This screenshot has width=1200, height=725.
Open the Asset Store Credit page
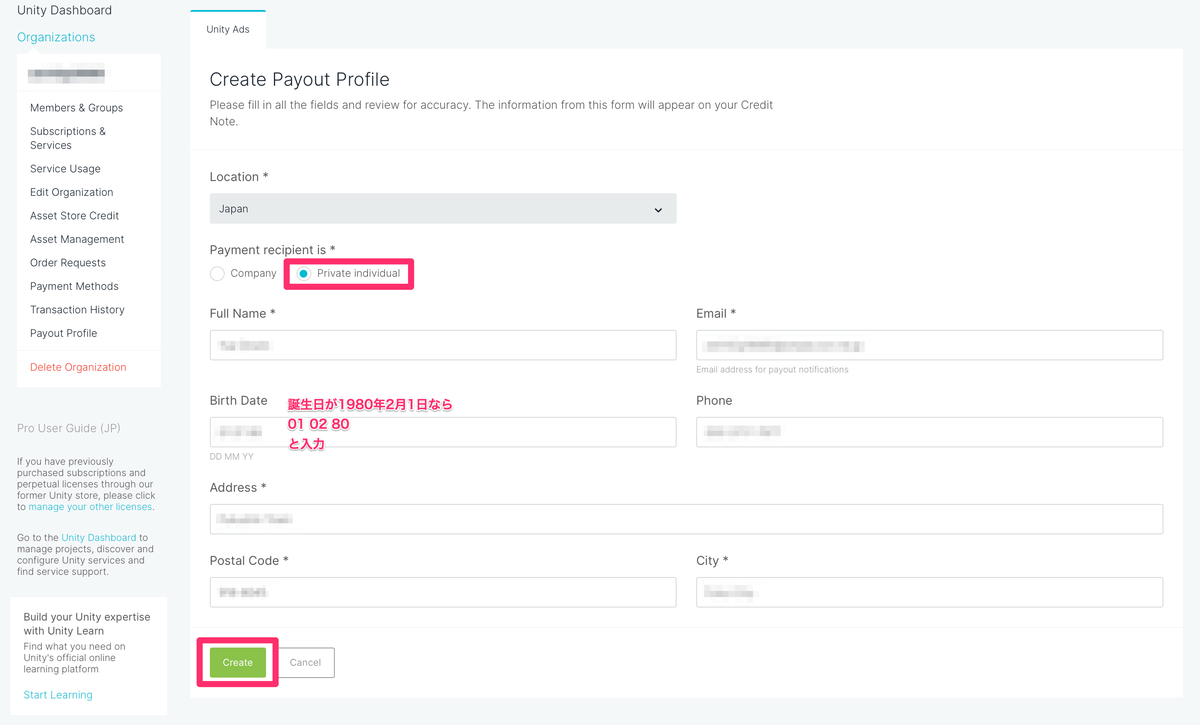point(74,216)
